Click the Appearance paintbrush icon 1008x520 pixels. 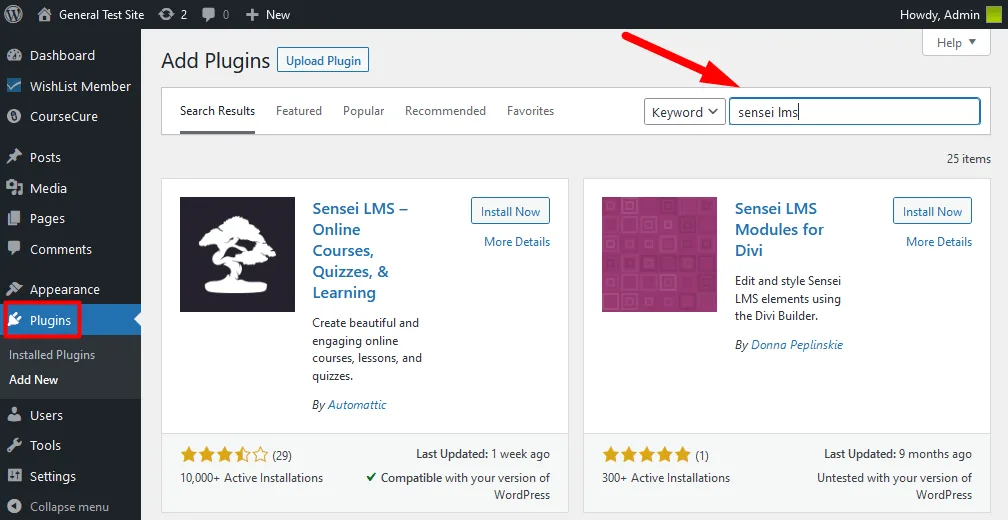pyautogui.click(x=14, y=289)
